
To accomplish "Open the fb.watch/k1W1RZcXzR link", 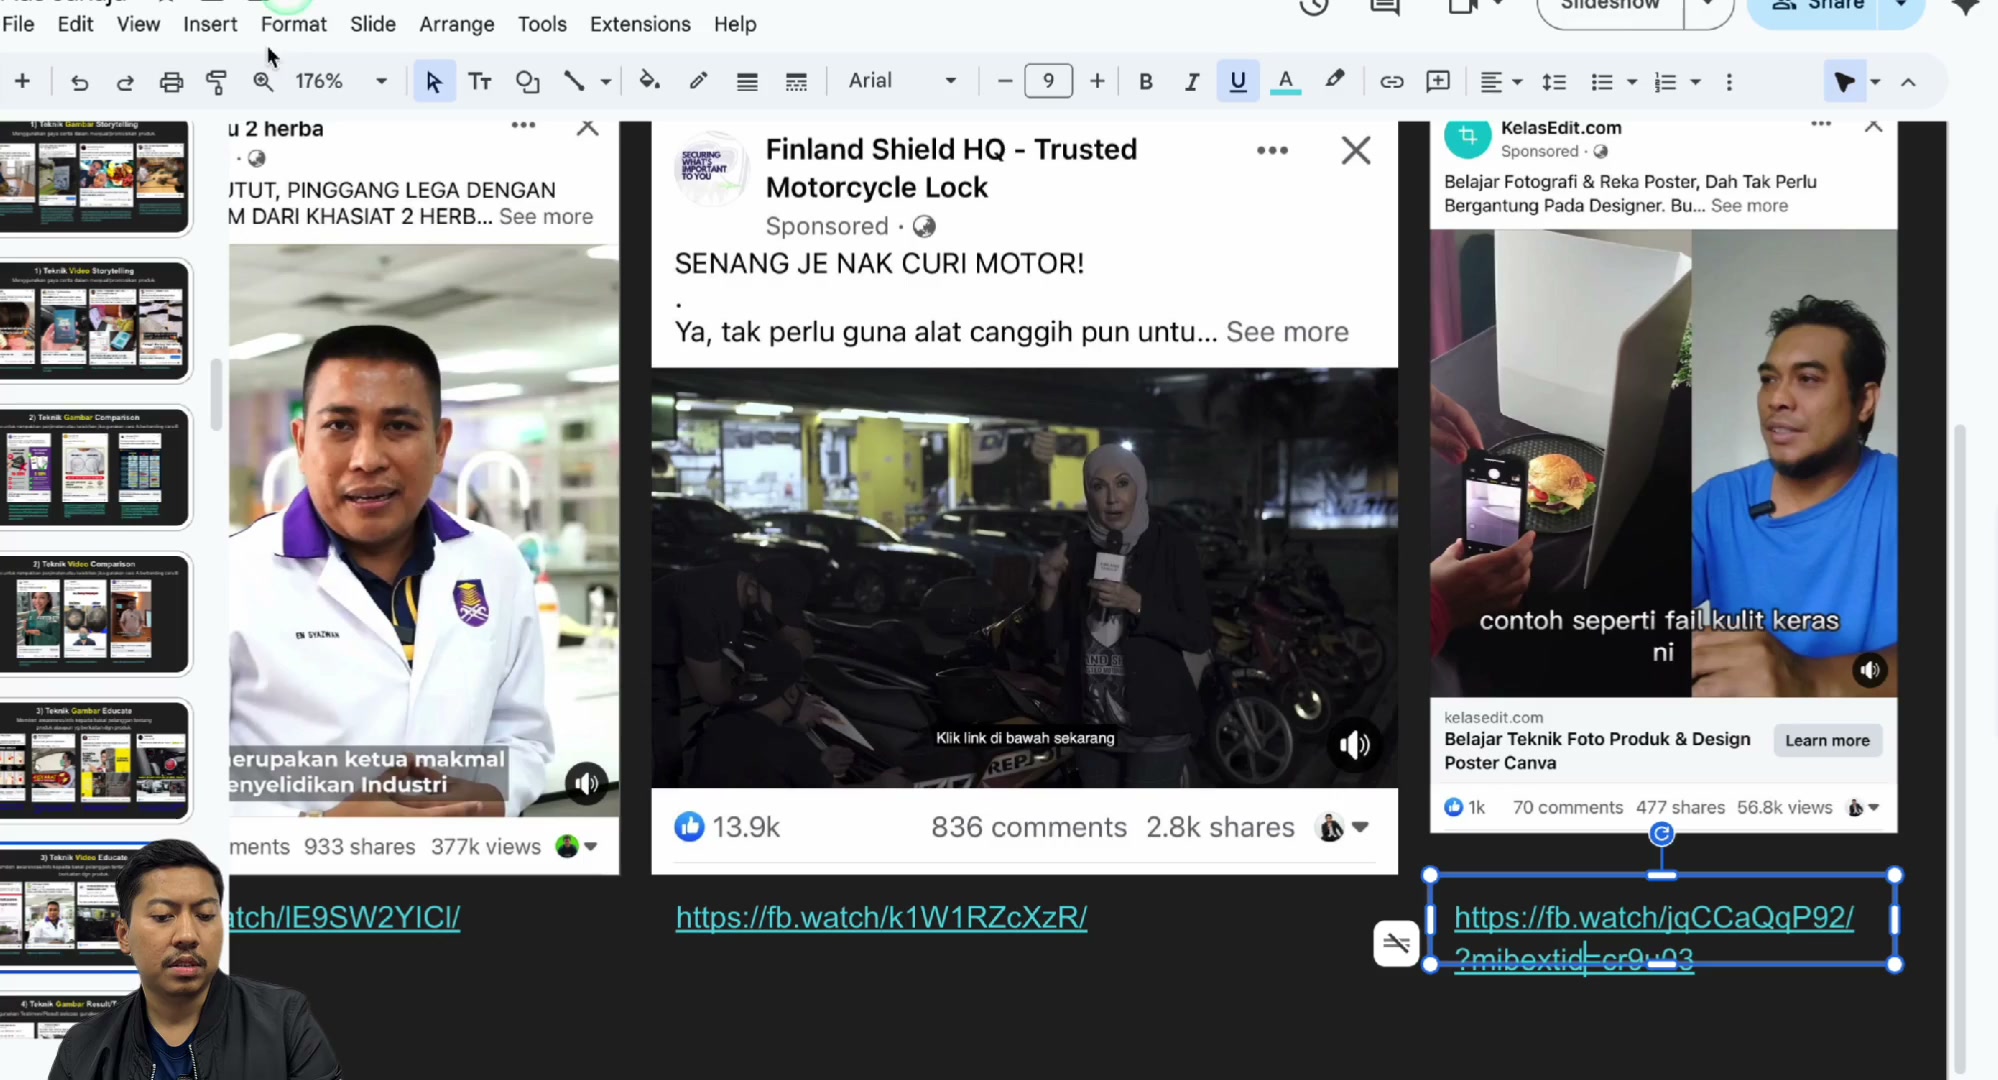I will [x=881, y=917].
